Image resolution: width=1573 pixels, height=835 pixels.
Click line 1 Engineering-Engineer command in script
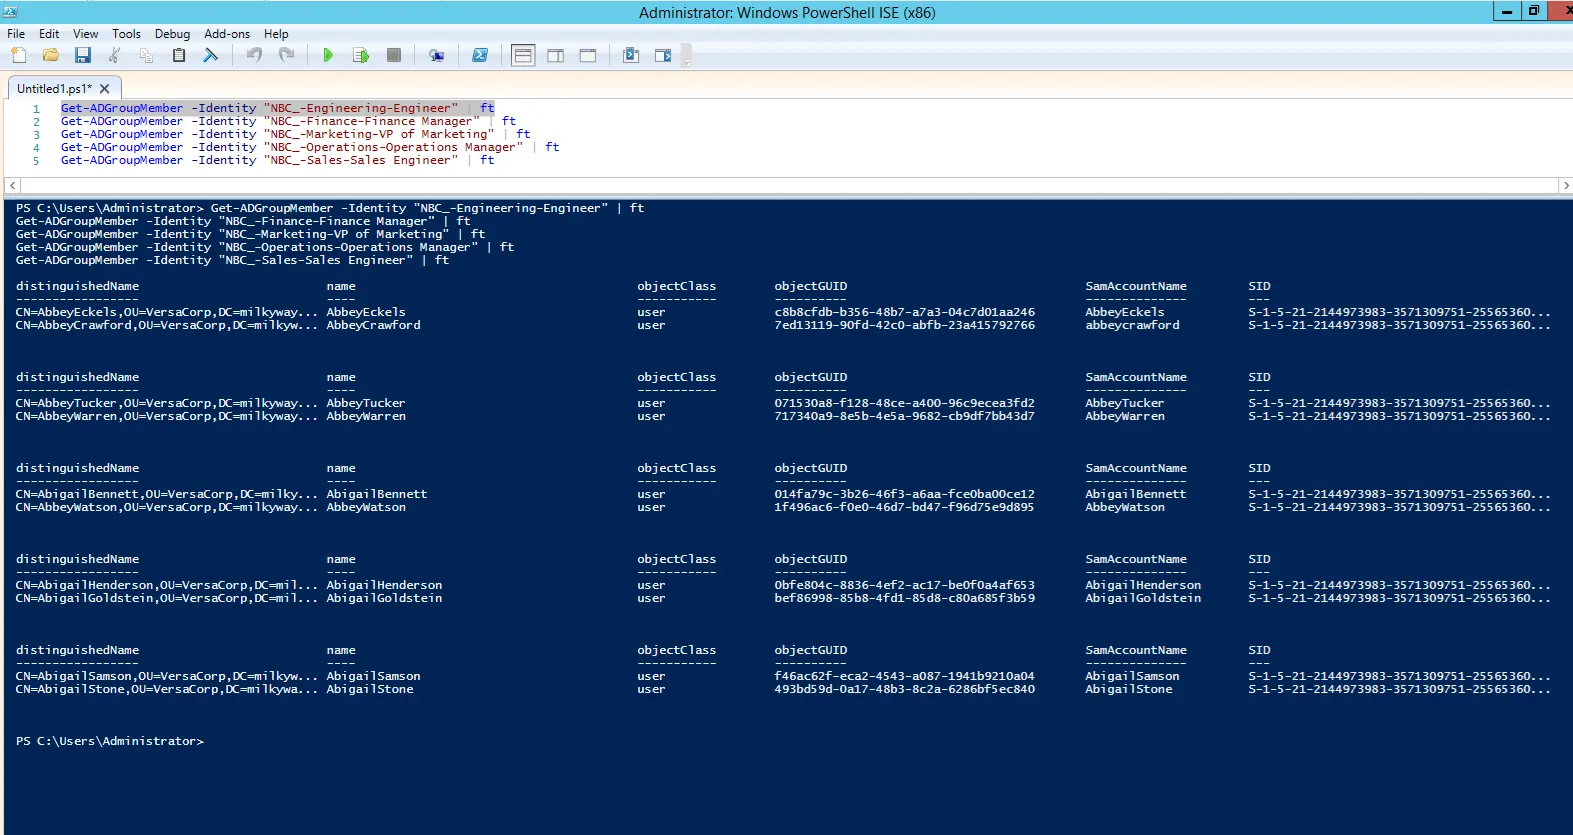click(277, 108)
